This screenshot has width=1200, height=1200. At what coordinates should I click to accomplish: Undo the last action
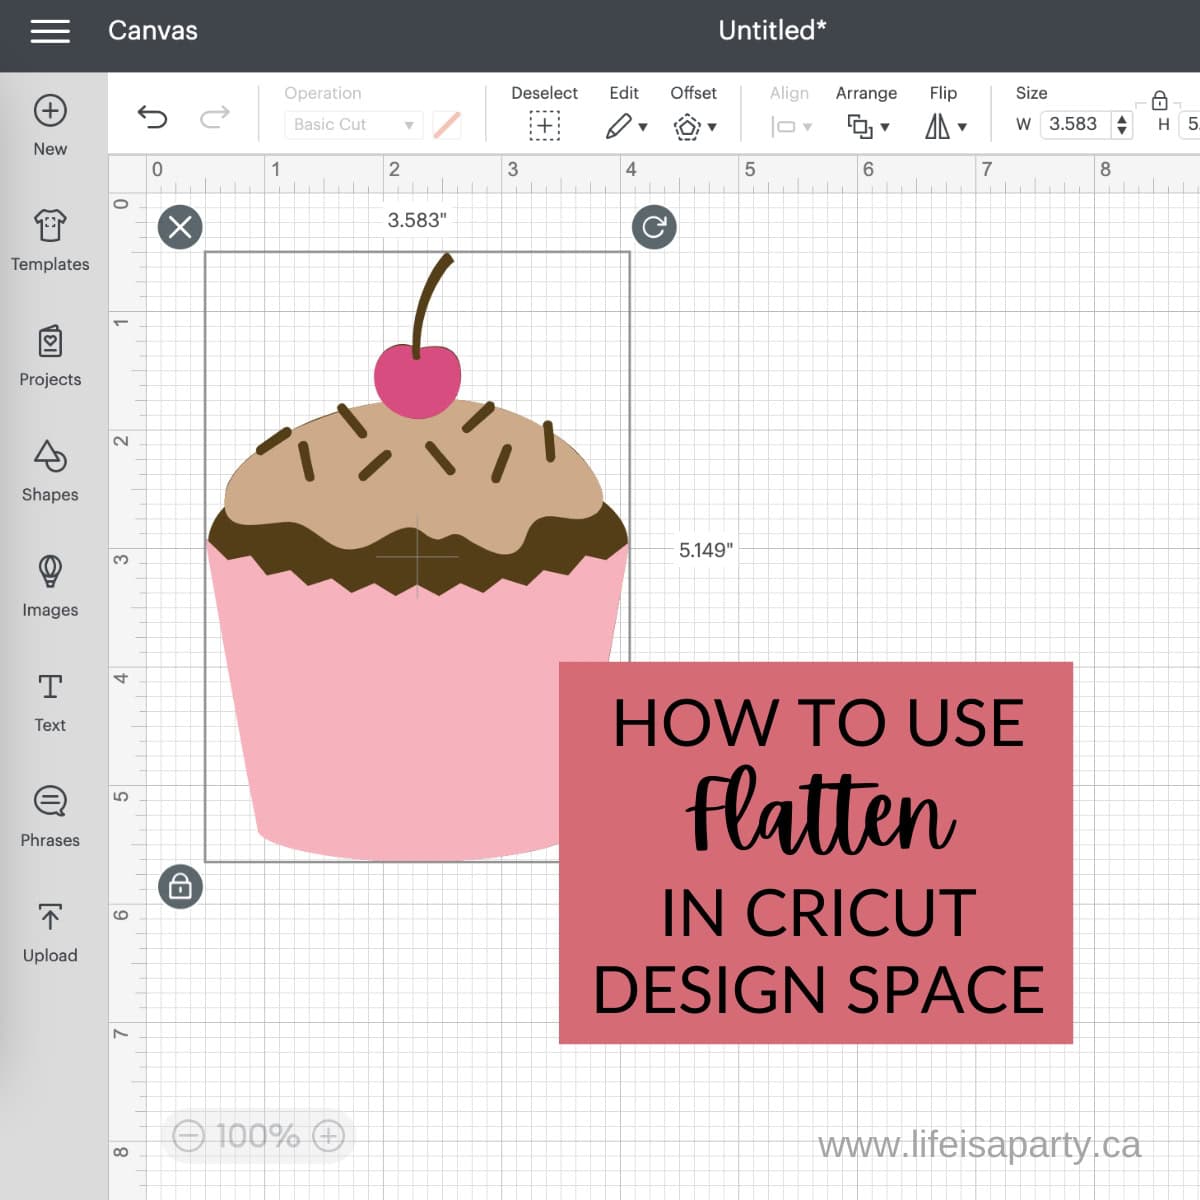[x=152, y=118]
